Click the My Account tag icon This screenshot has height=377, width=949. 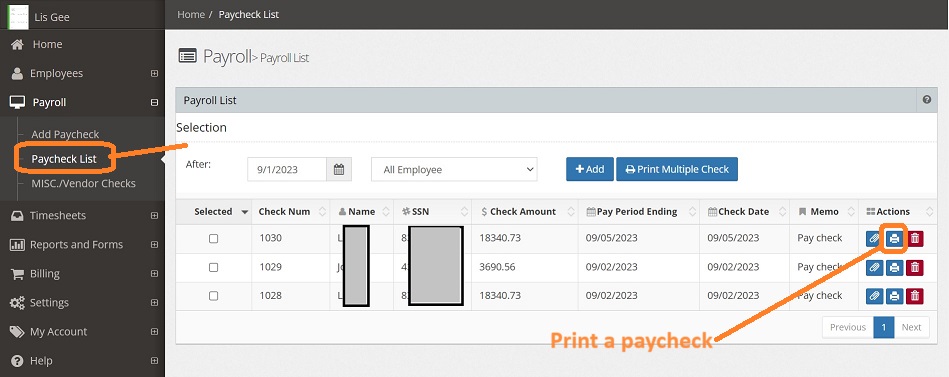18,332
